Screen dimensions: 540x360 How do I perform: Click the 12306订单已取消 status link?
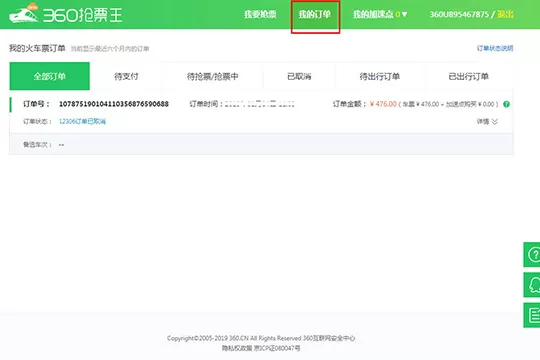(x=82, y=121)
